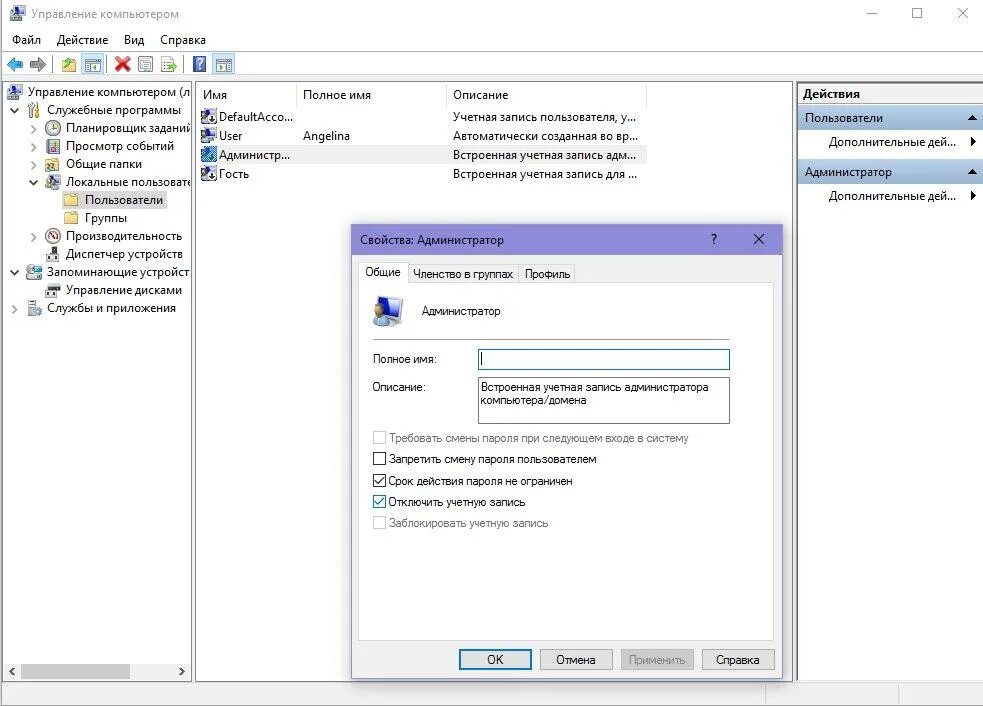
Task: Collapse the Пользователи actions section arrow
Action: [972, 118]
